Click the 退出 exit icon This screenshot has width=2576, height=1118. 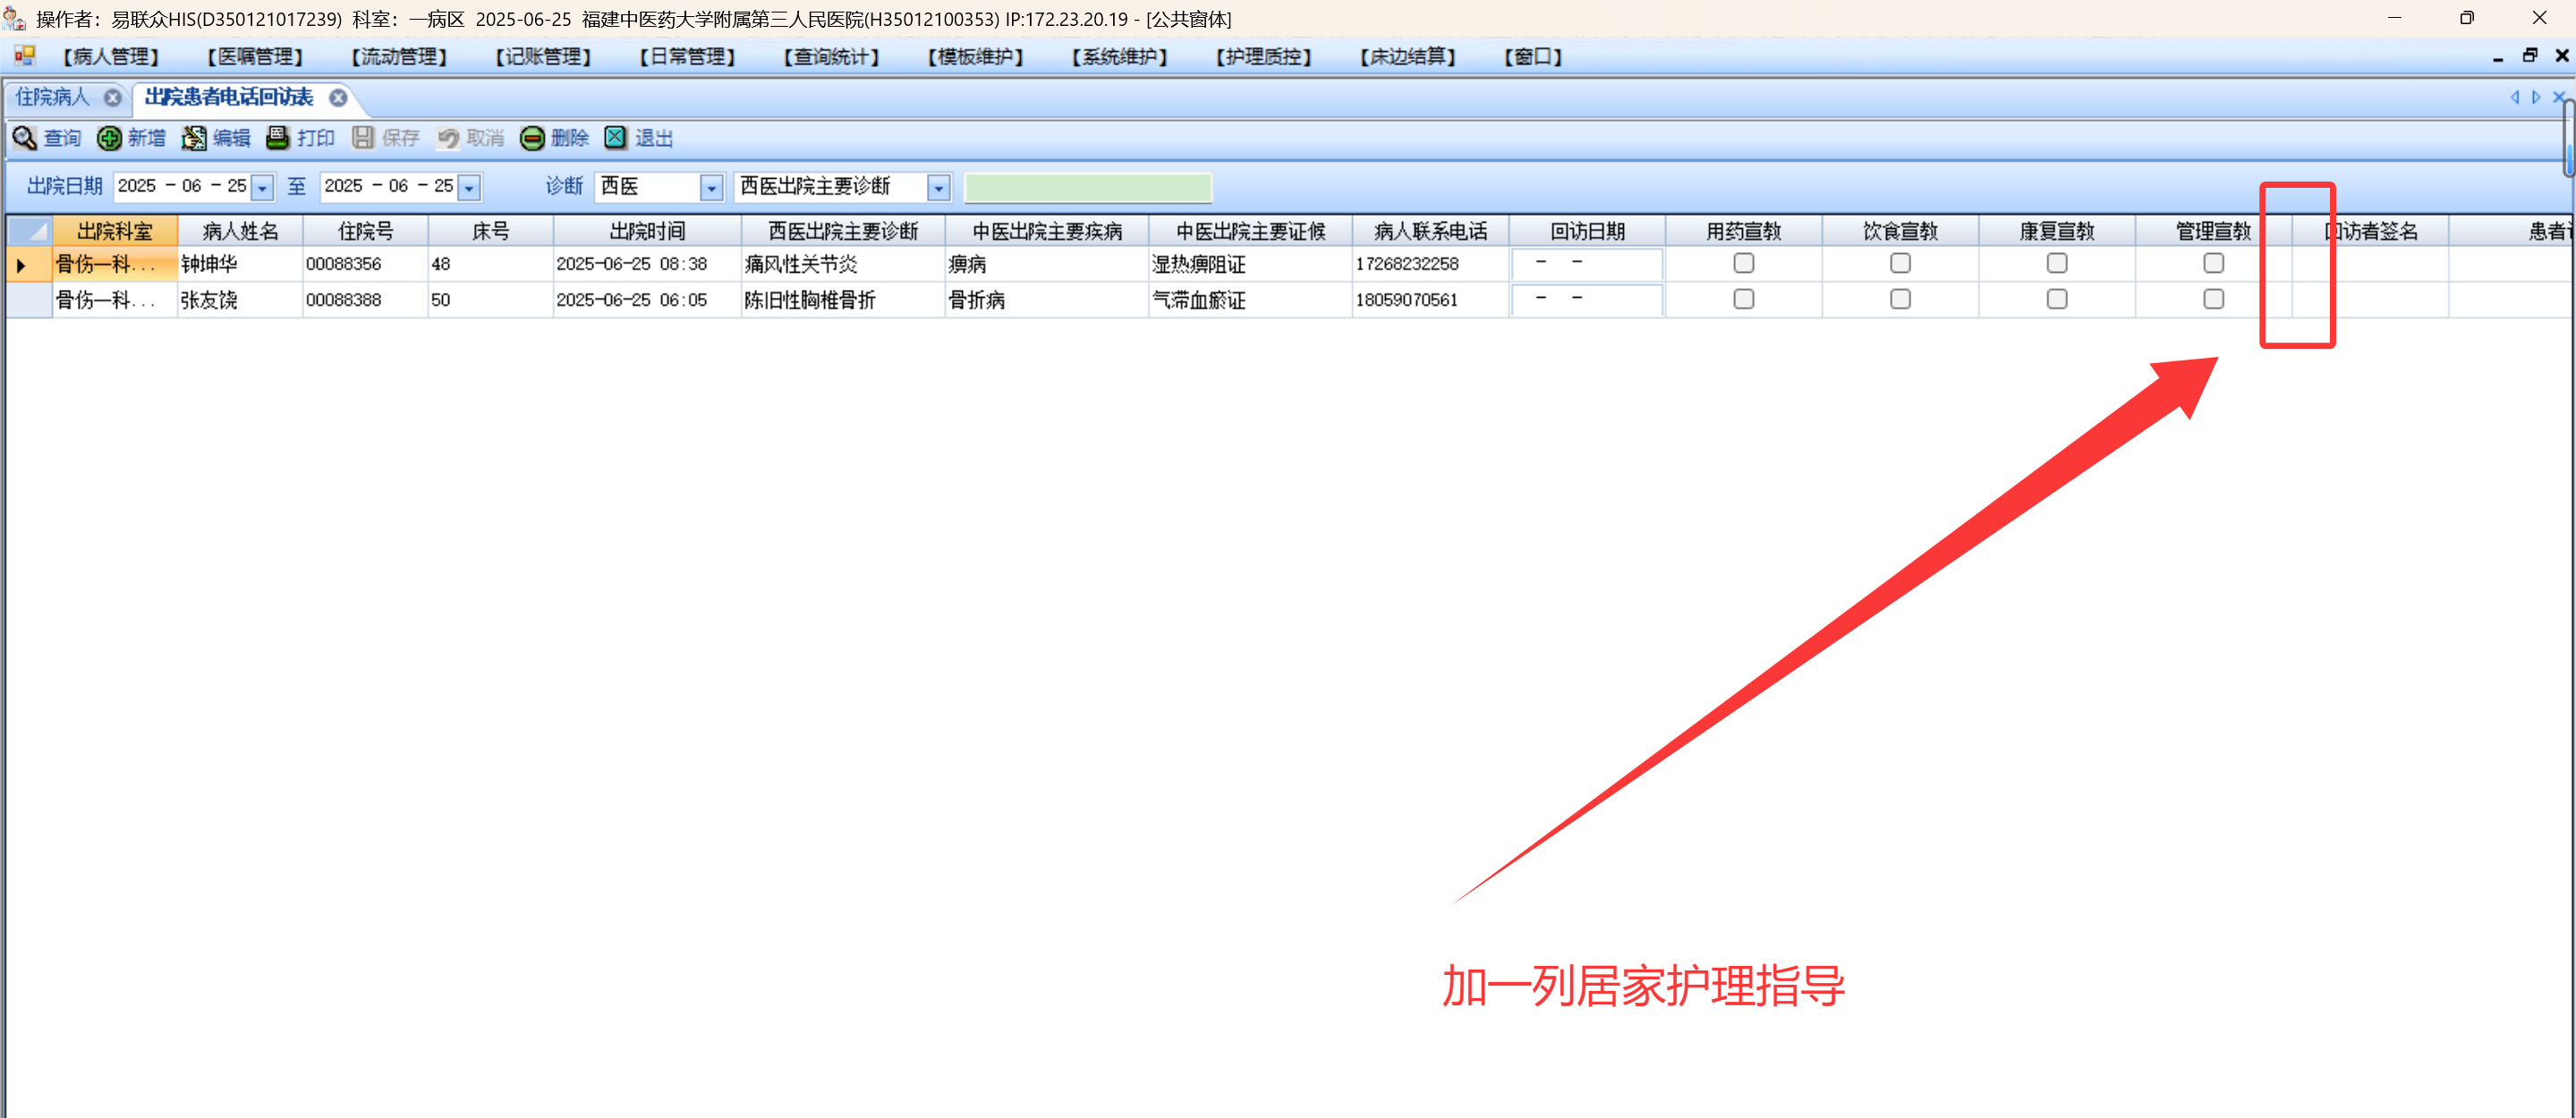point(616,138)
